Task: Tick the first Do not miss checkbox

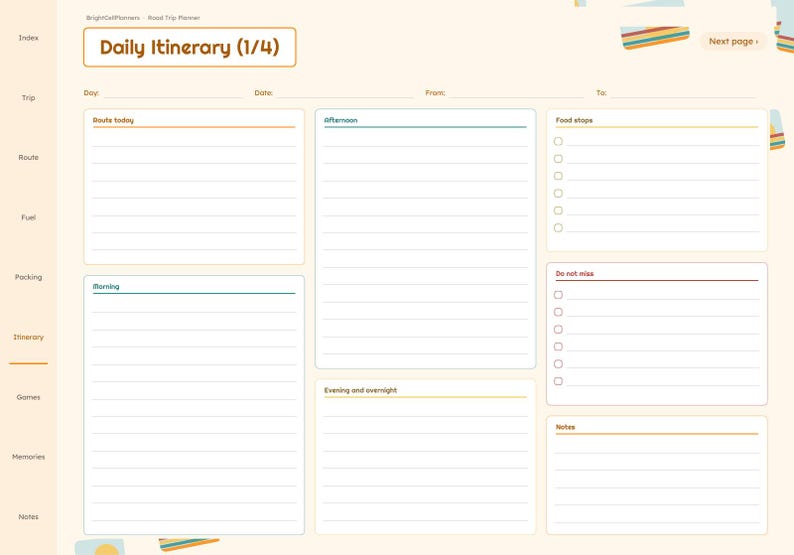Action: point(558,295)
